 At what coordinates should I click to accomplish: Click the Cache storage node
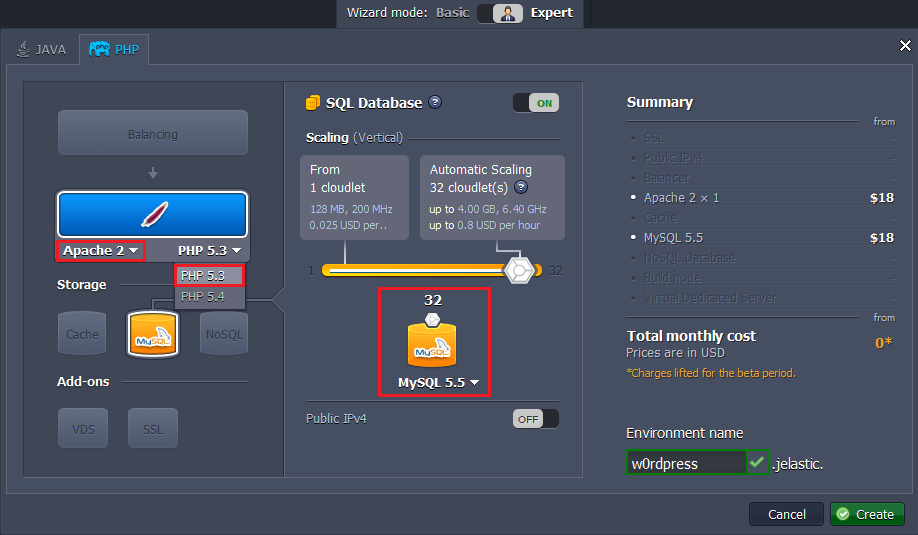pos(82,334)
